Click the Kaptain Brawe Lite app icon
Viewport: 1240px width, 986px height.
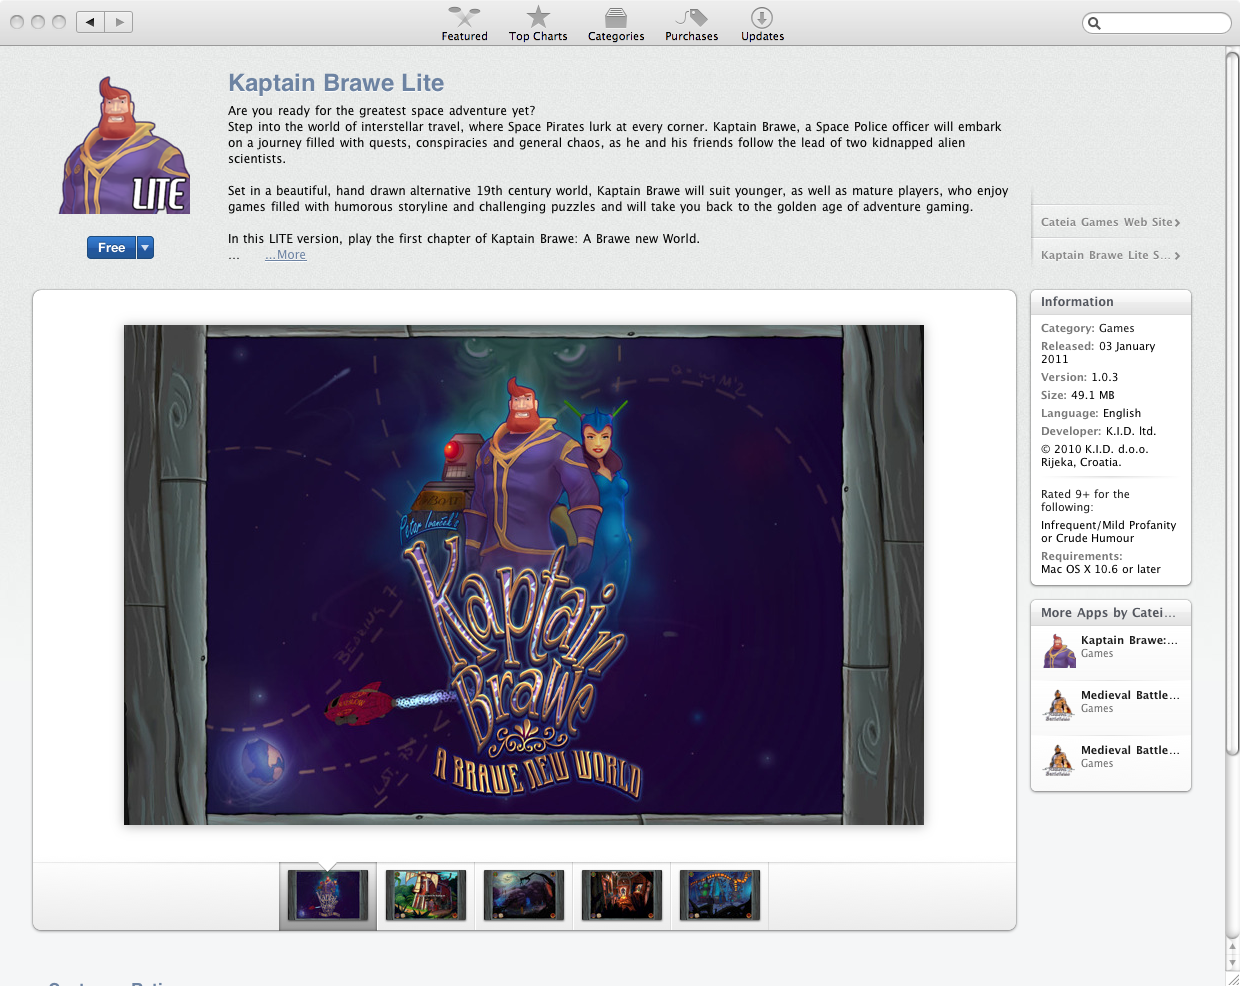coord(125,146)
